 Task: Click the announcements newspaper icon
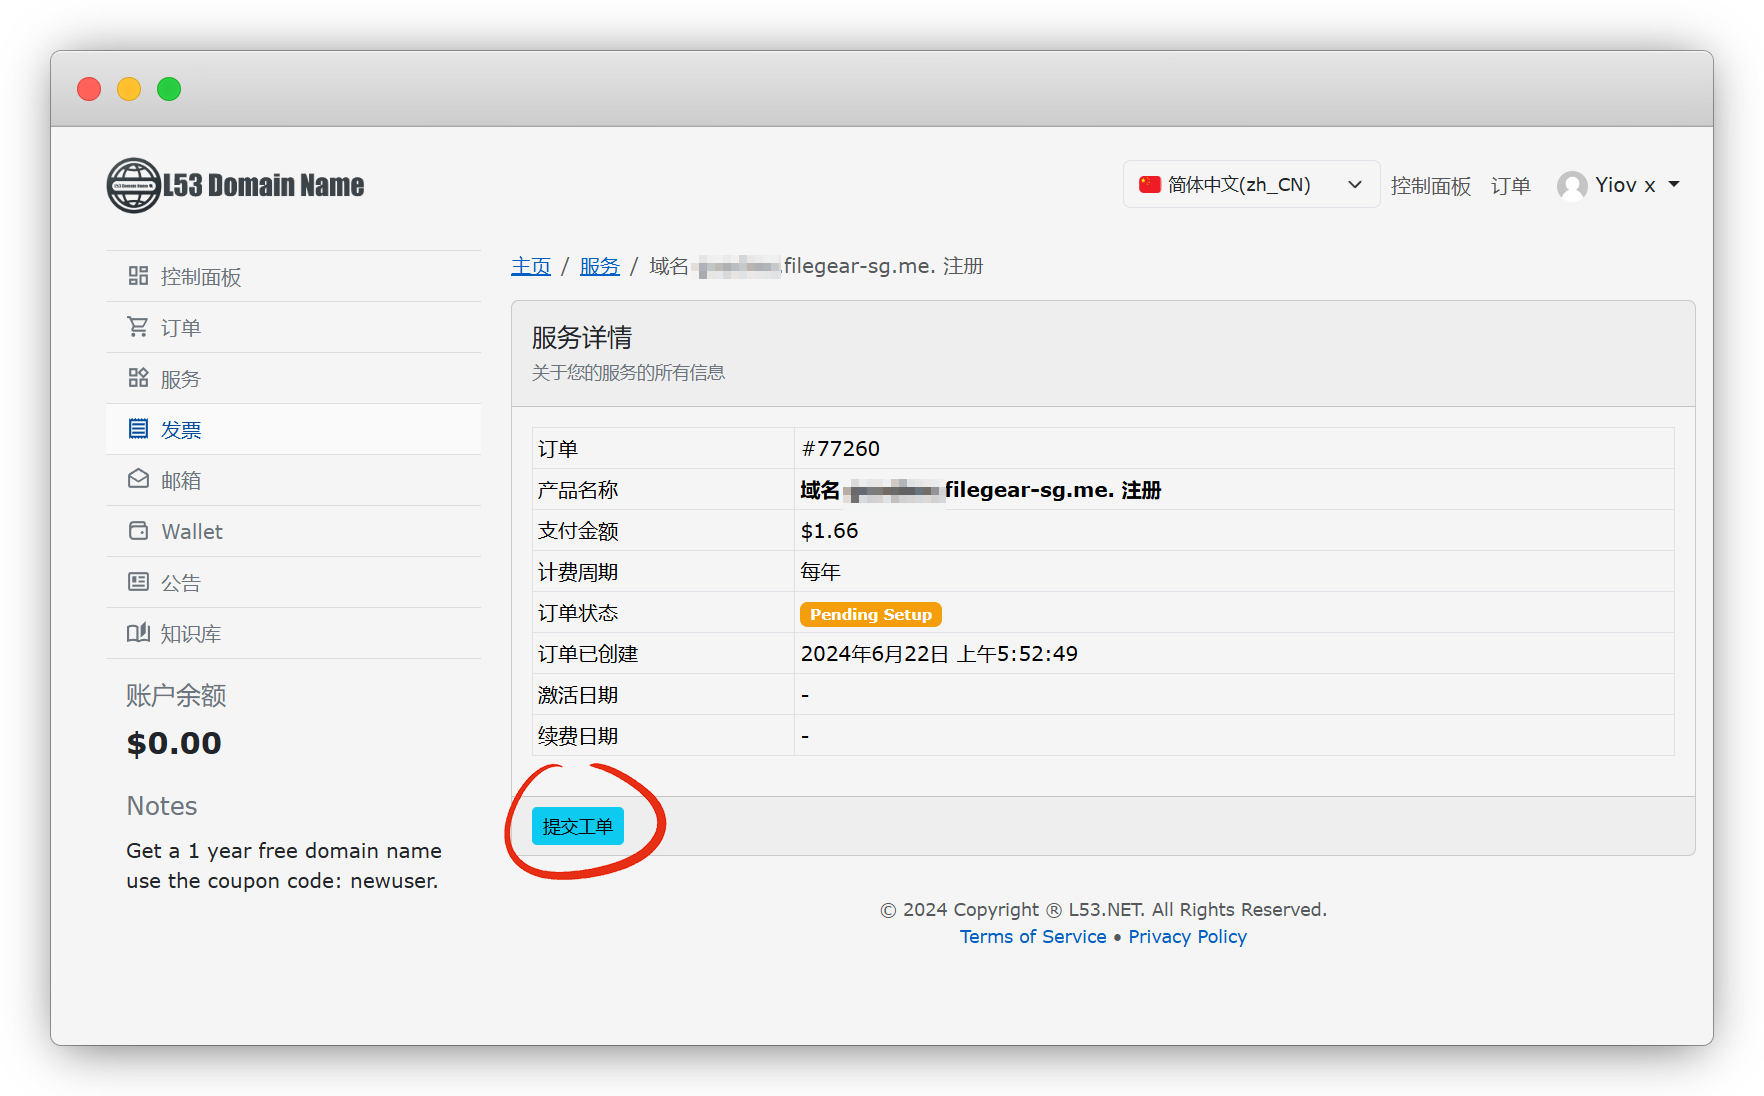(138, 582)
